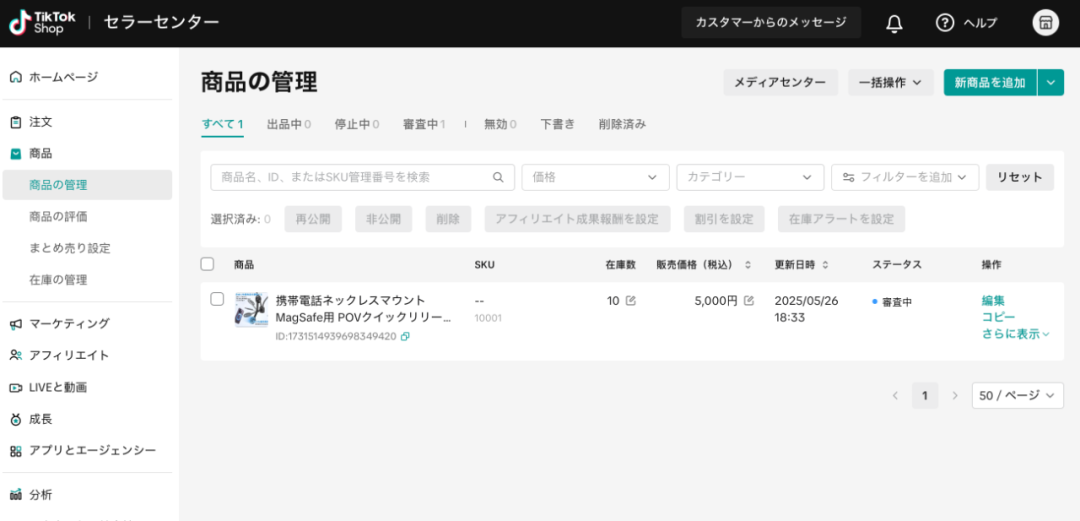Open the notifications bell
This screenshot has width=1080, height=521.
pyautogui.click(x=894, y=23)
